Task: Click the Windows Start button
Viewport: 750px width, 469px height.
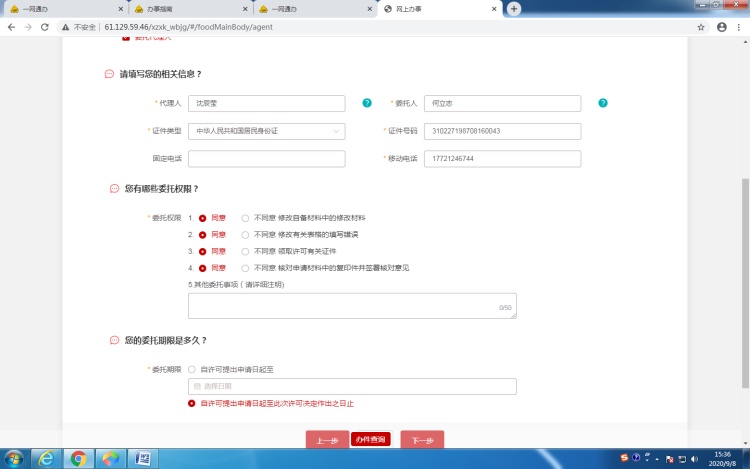Action: pyautogui.click(x=13, y=458)
